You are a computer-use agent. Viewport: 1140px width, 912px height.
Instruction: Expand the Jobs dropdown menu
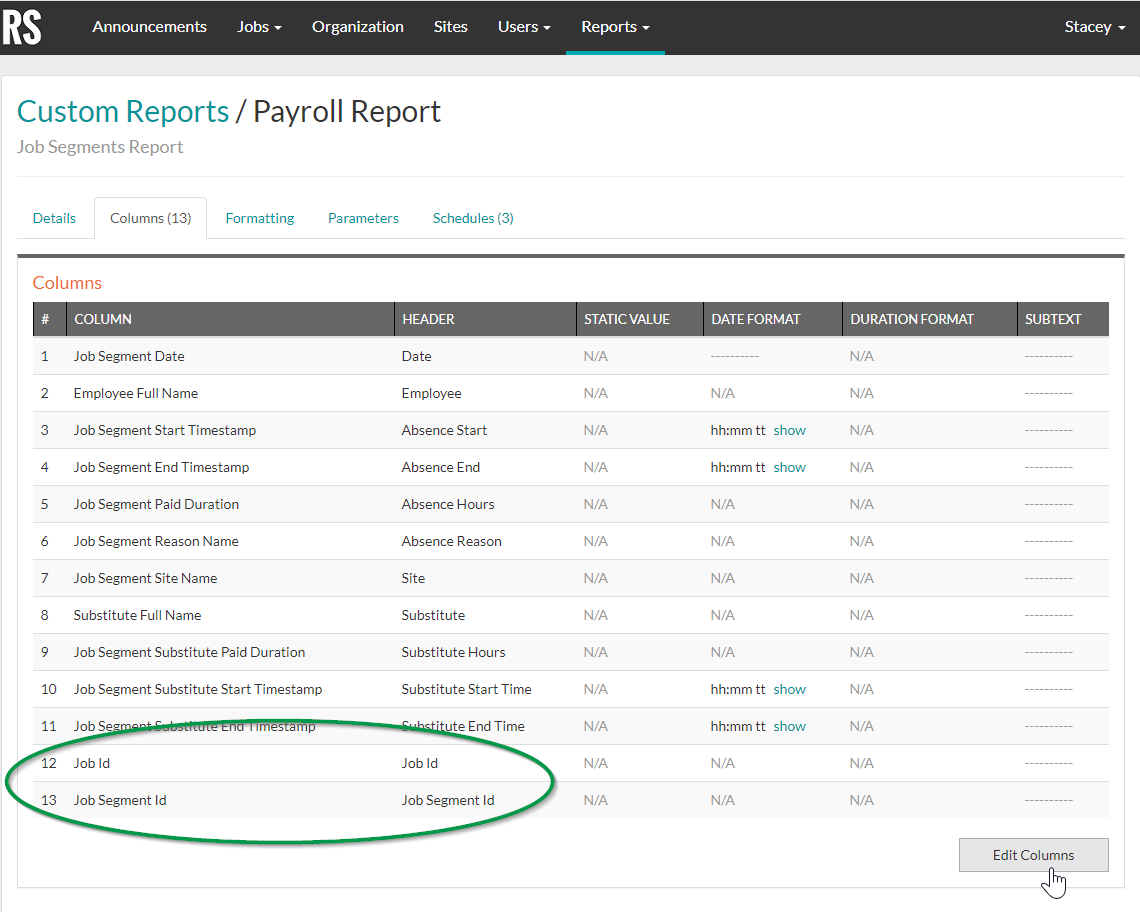[x=259, y=27]
